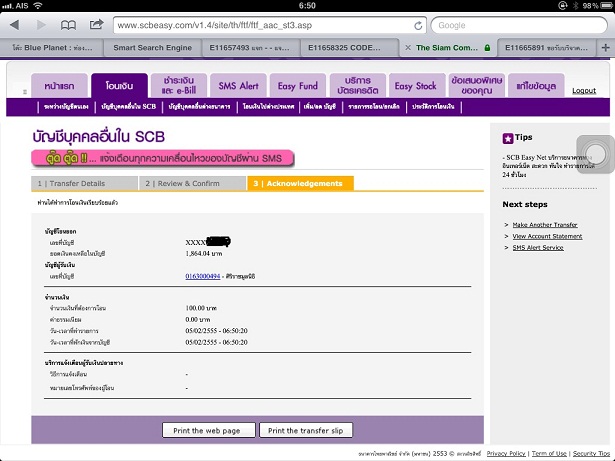
Task: Click the balance 1,864.04 บาท value
Action: tap(204, 253)
